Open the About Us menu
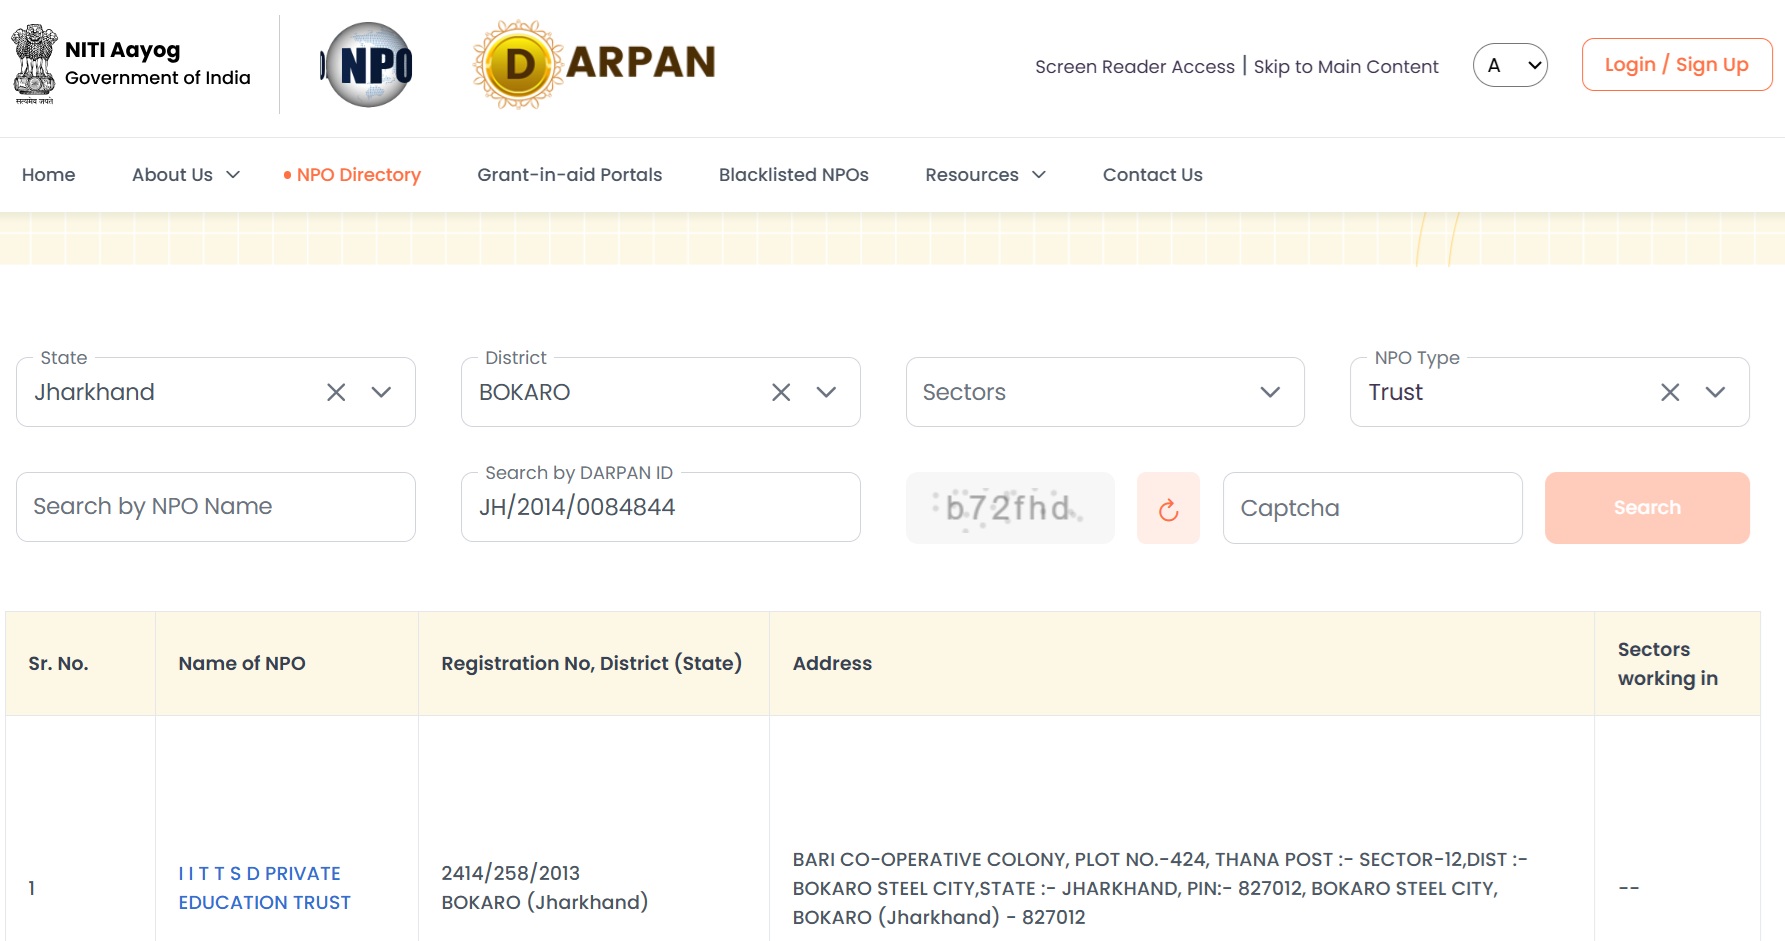This screenshot has width=1785, height=941. click(x=186, y=175)
